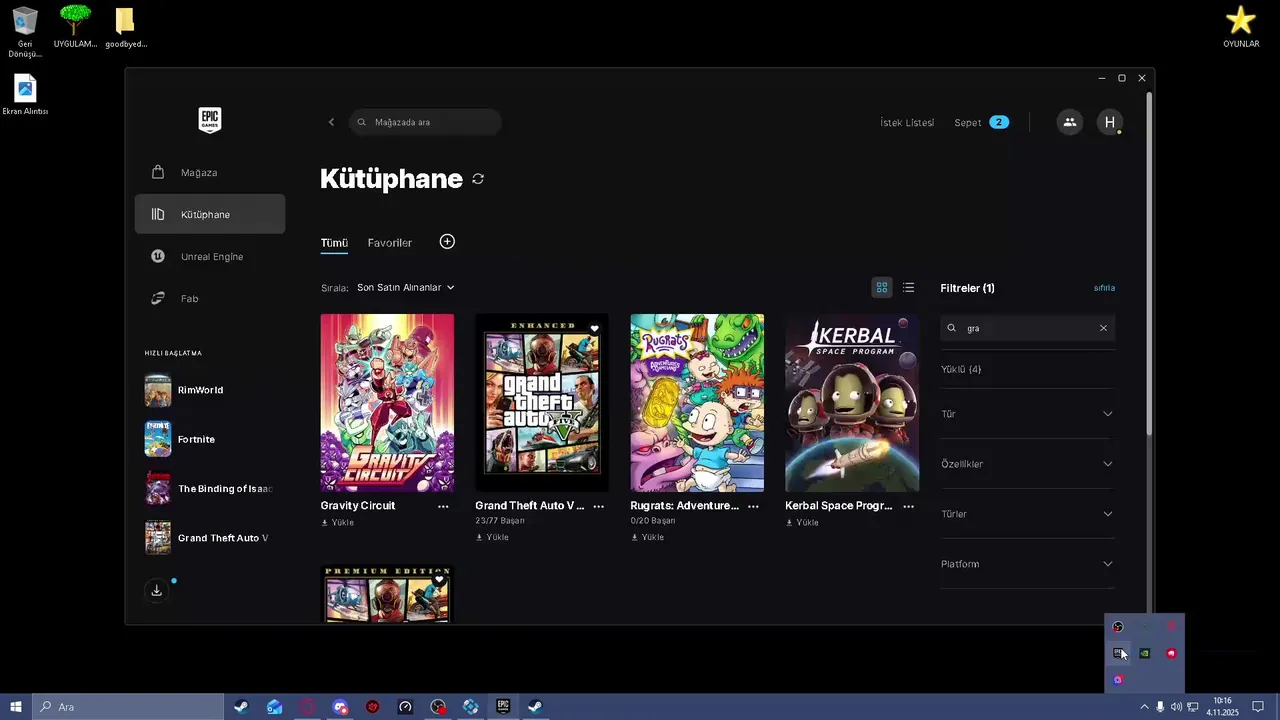
Task: Select goodbyed... folder on desktop
Action: 125,27
